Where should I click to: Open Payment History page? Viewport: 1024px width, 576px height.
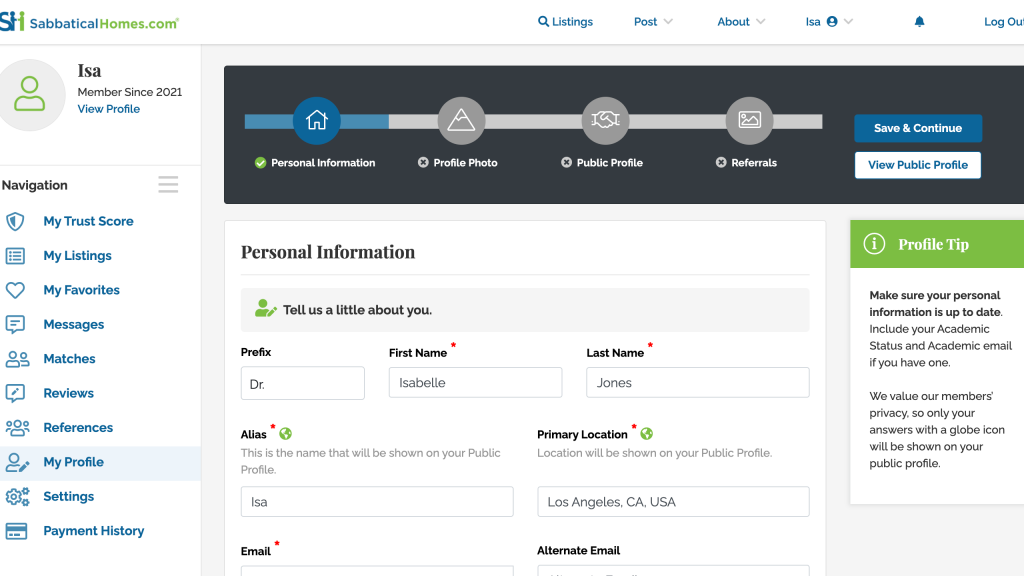pos(93,531)
